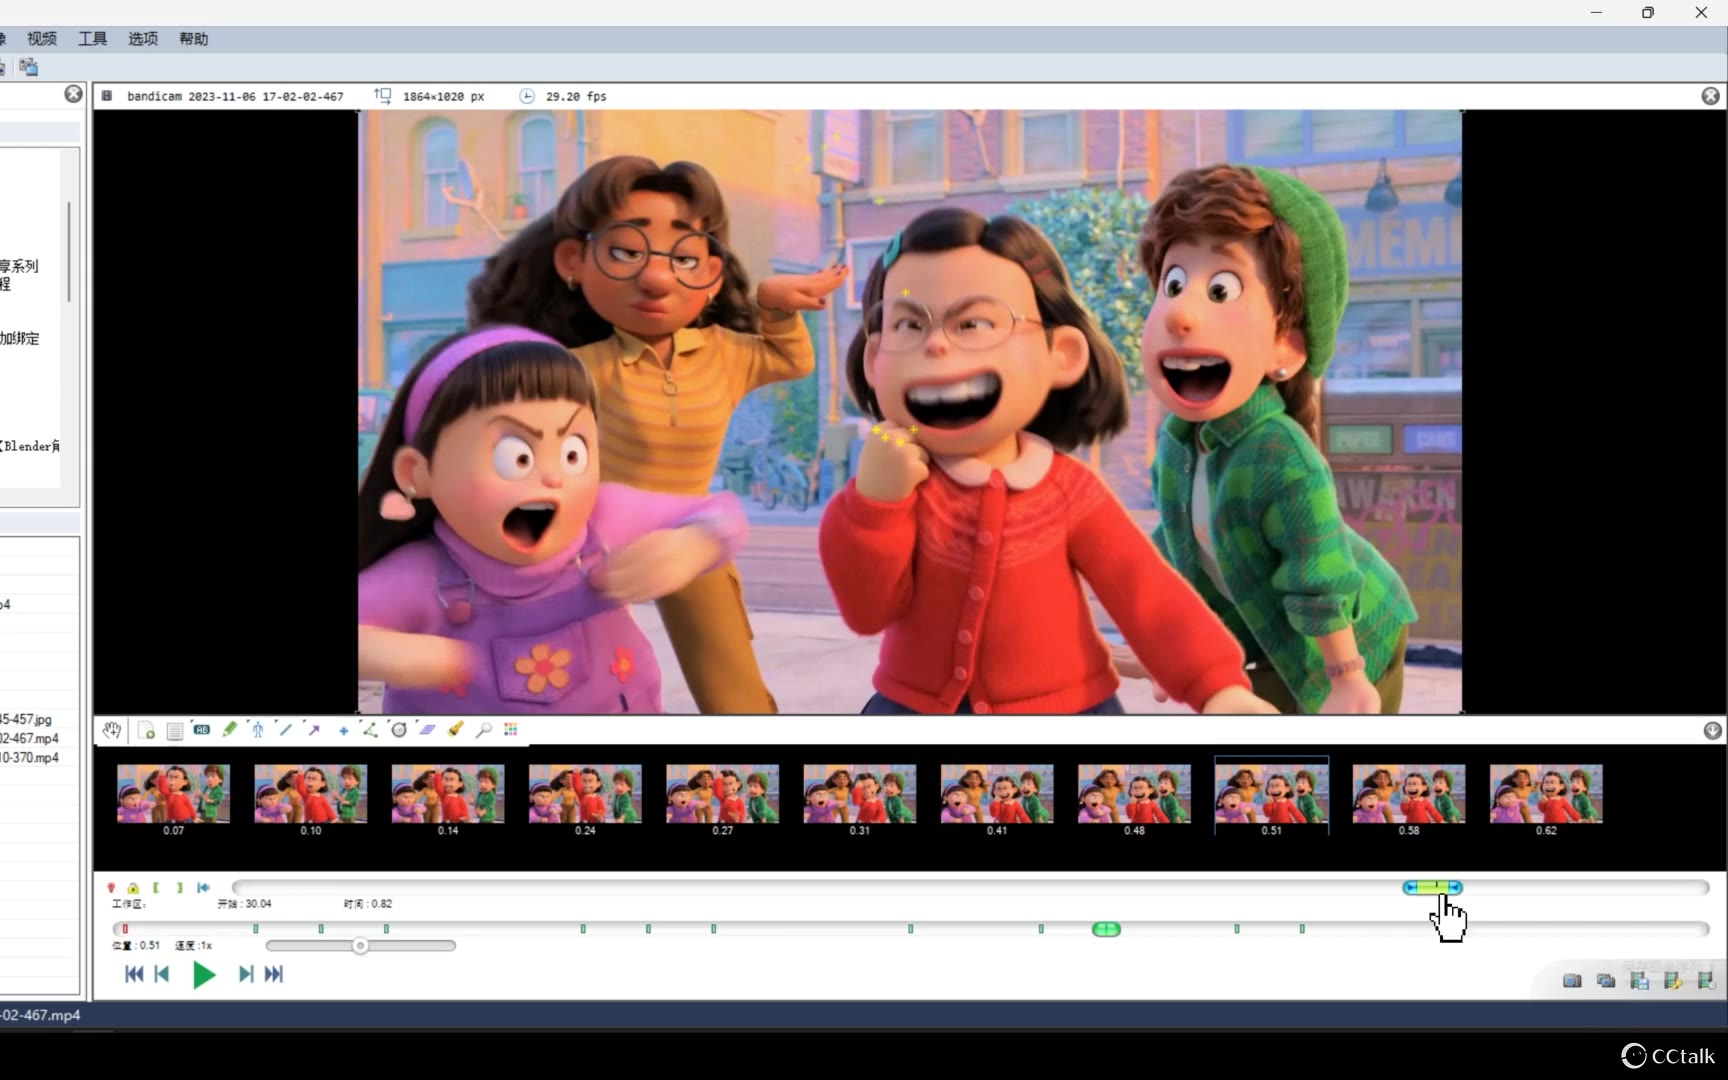Open the 选项 menu
This screenshot has height=1080, width=1728.
coord(143,39)
